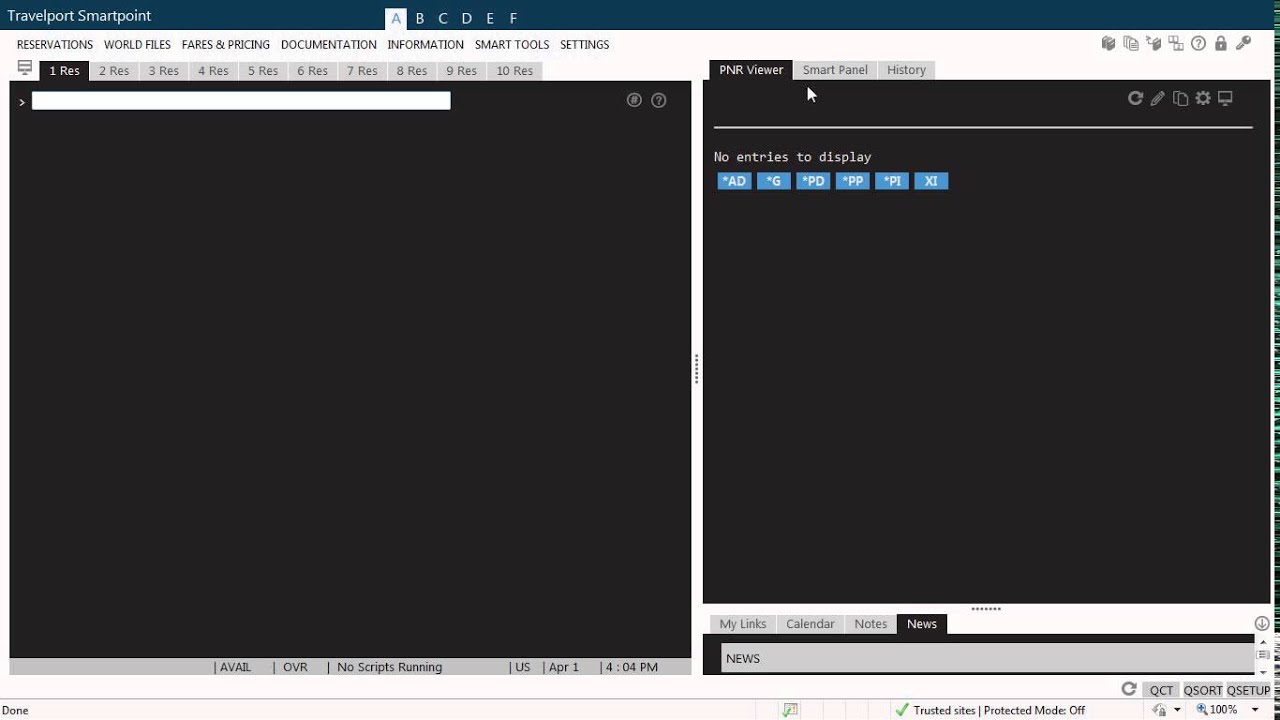Open the numbered windows layout icon
The height and width of the screenshot is (720, 1280).
(x=1176, y=44)
